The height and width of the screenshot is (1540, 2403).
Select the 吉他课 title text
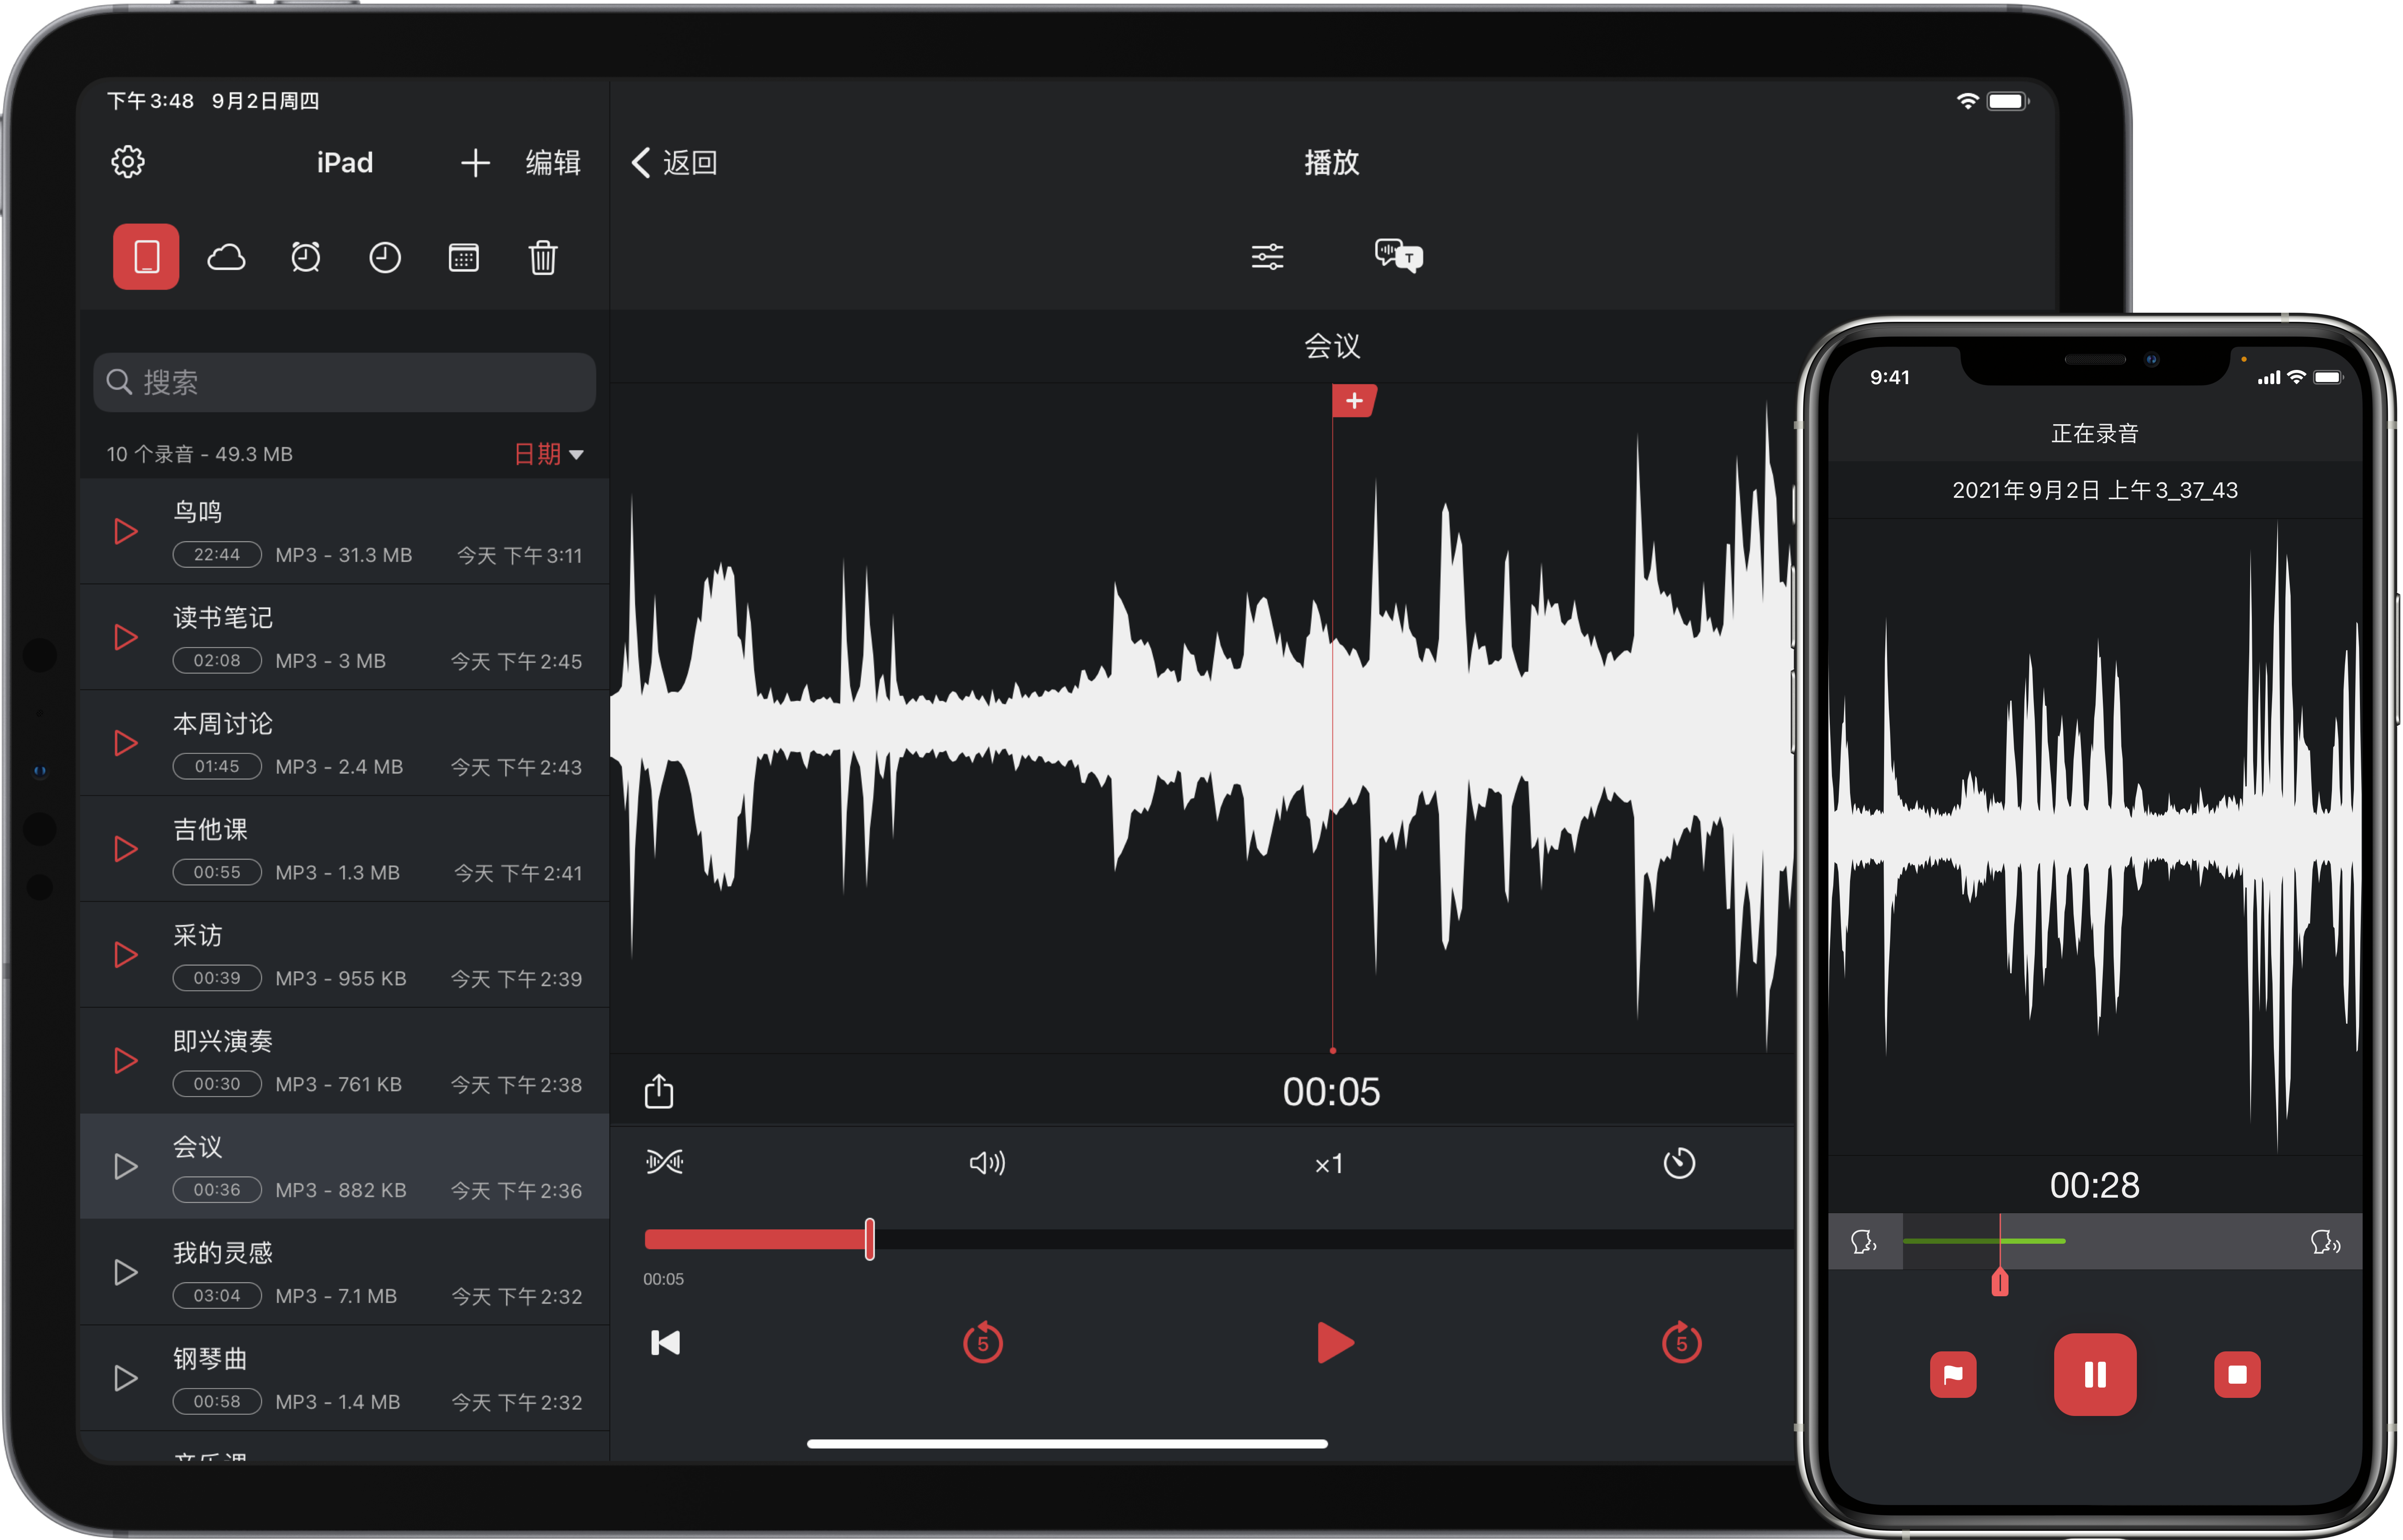(210, 830)
